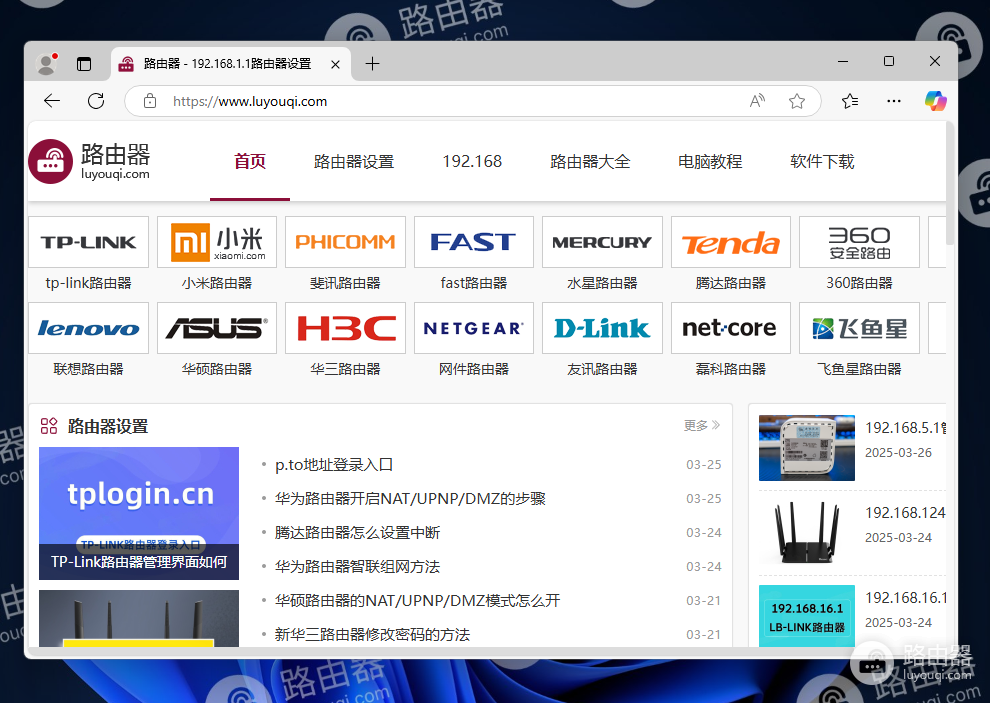Screen dimensions: 990x703
Task: Click the 小米 xiaomi brand logo
Action: pyautogui.click(x=217, y=242)
